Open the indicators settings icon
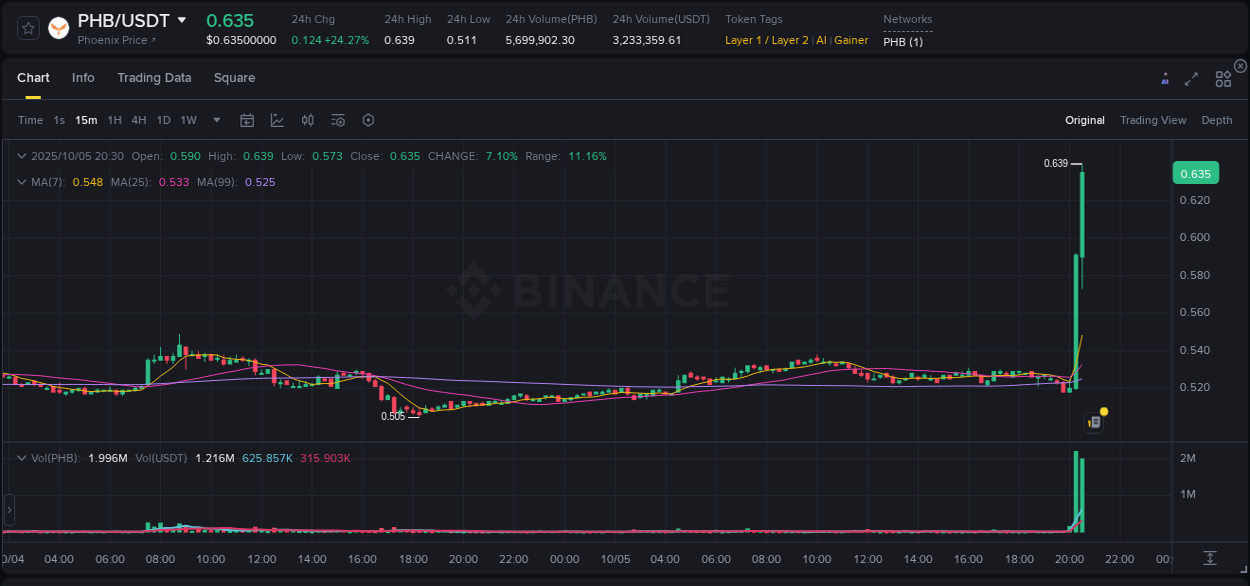This screenshot has height=586, width=1250. [337, 120]
